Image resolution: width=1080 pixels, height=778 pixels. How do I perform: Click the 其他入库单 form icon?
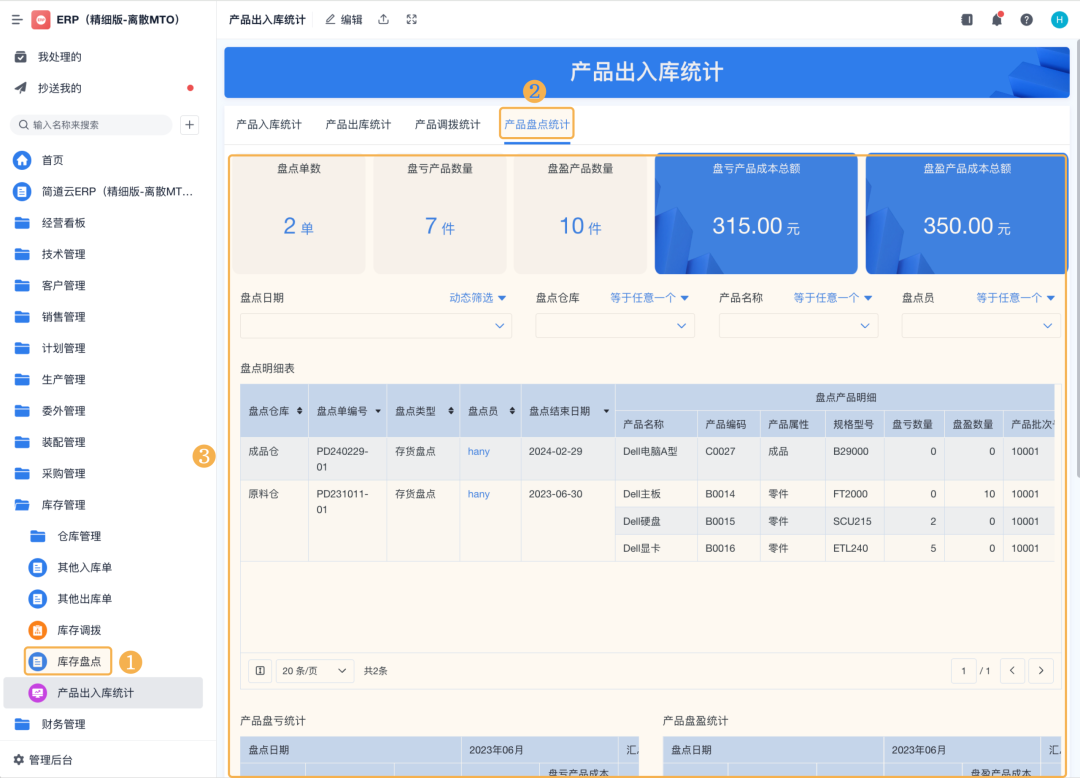(x=38, y=567)
